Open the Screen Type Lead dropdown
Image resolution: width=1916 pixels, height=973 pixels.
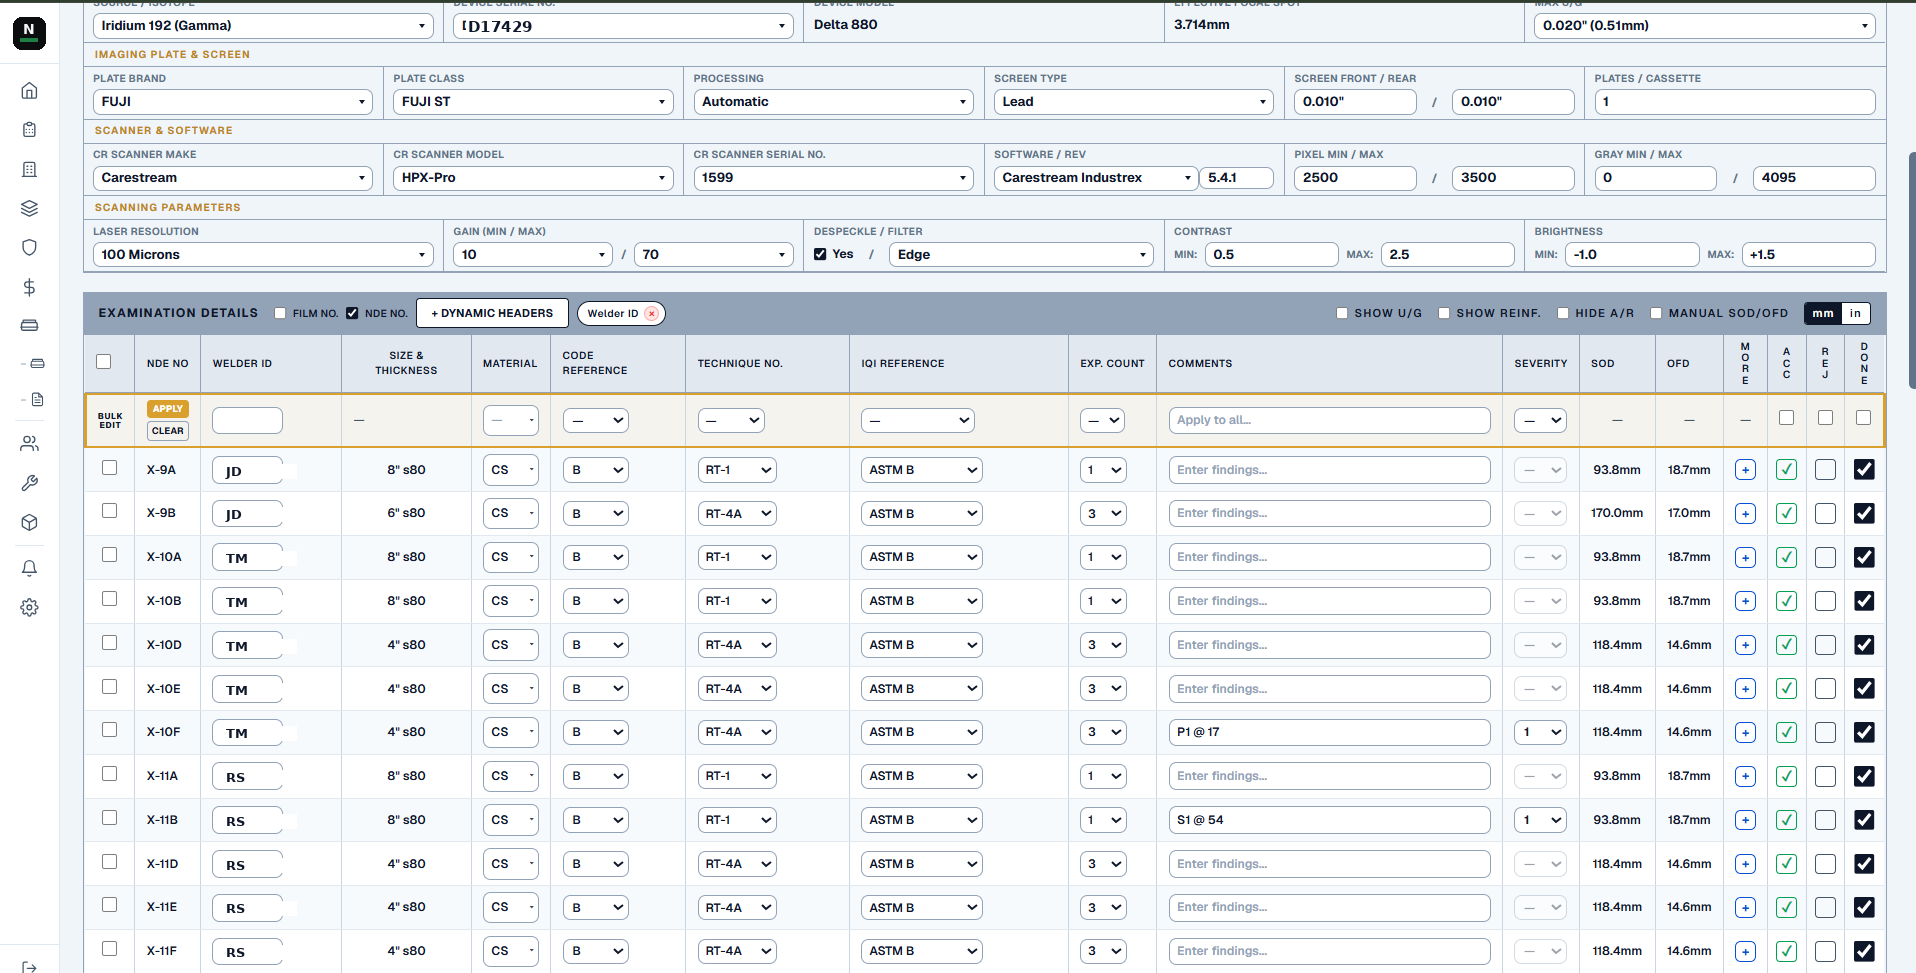[x=1133, y=102]
